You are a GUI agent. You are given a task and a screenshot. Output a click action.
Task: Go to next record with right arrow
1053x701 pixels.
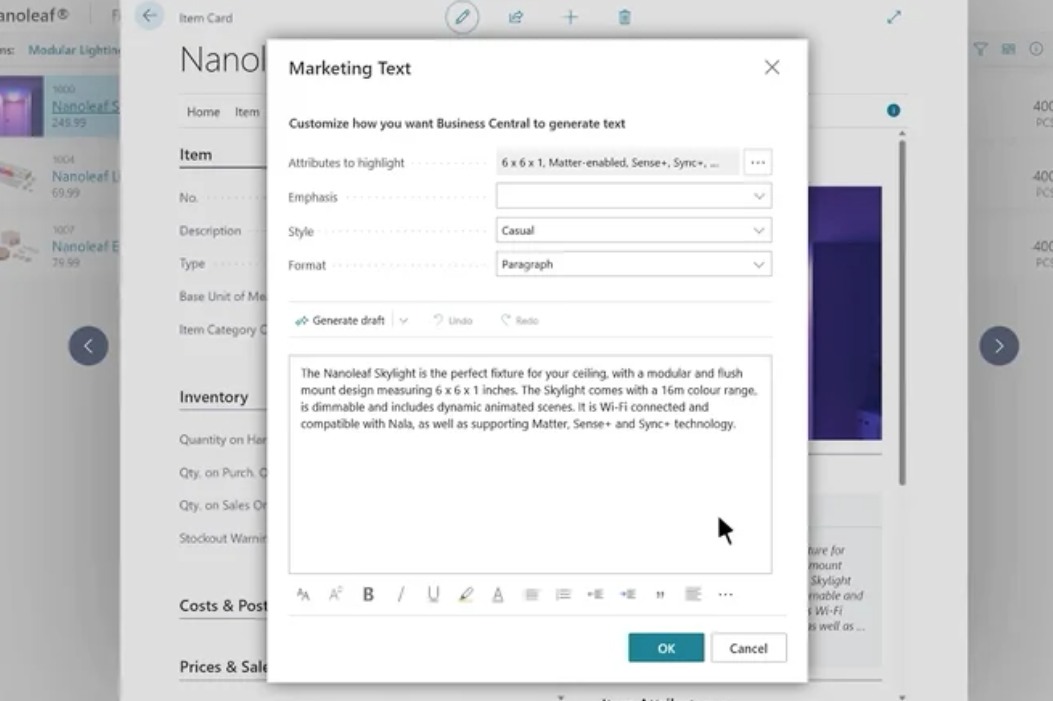999,346
